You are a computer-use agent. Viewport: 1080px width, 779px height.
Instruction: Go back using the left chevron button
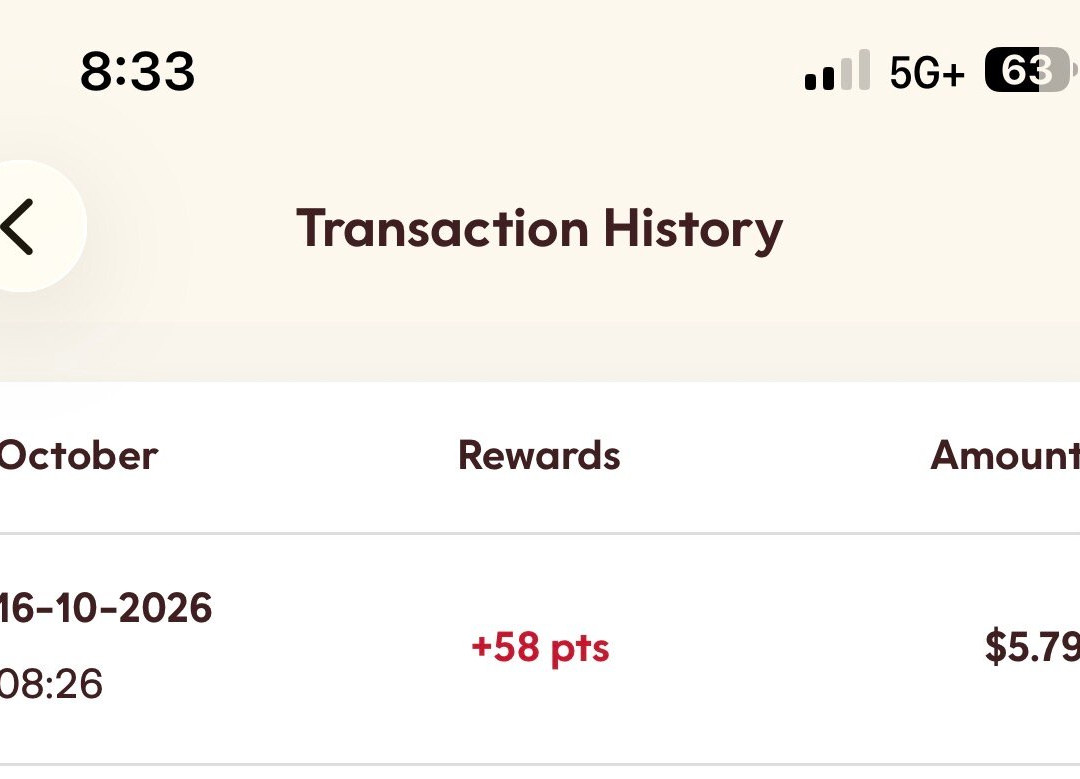[x=17, y=227]
